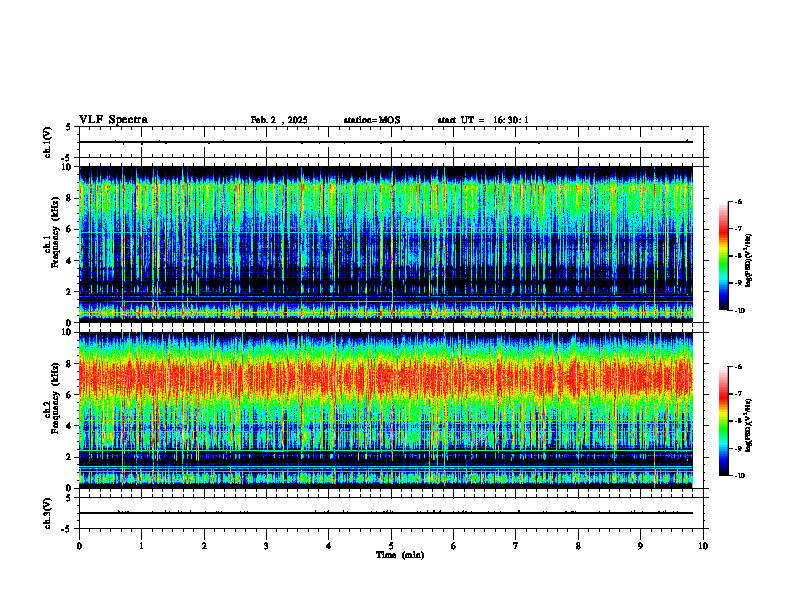Click the 'VLF Spectra' plot title
This screenshot has height=612, width=792.
[x=114, y=120]
